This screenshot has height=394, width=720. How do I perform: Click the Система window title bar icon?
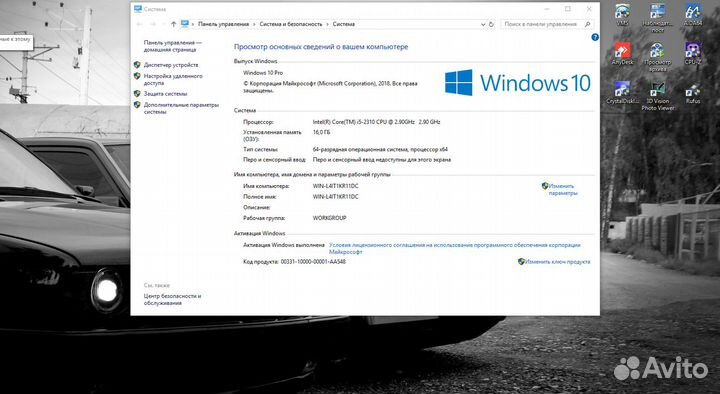click(x=138, y=9)
